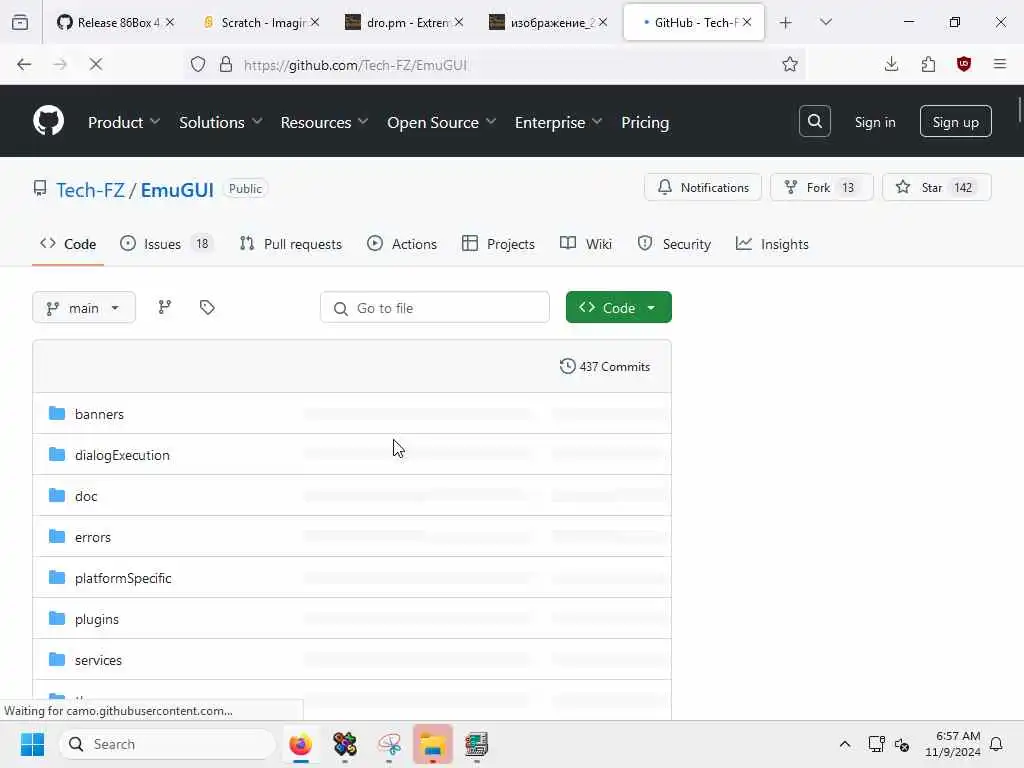Bookmark this page with star icon

(x=790, y=64)
